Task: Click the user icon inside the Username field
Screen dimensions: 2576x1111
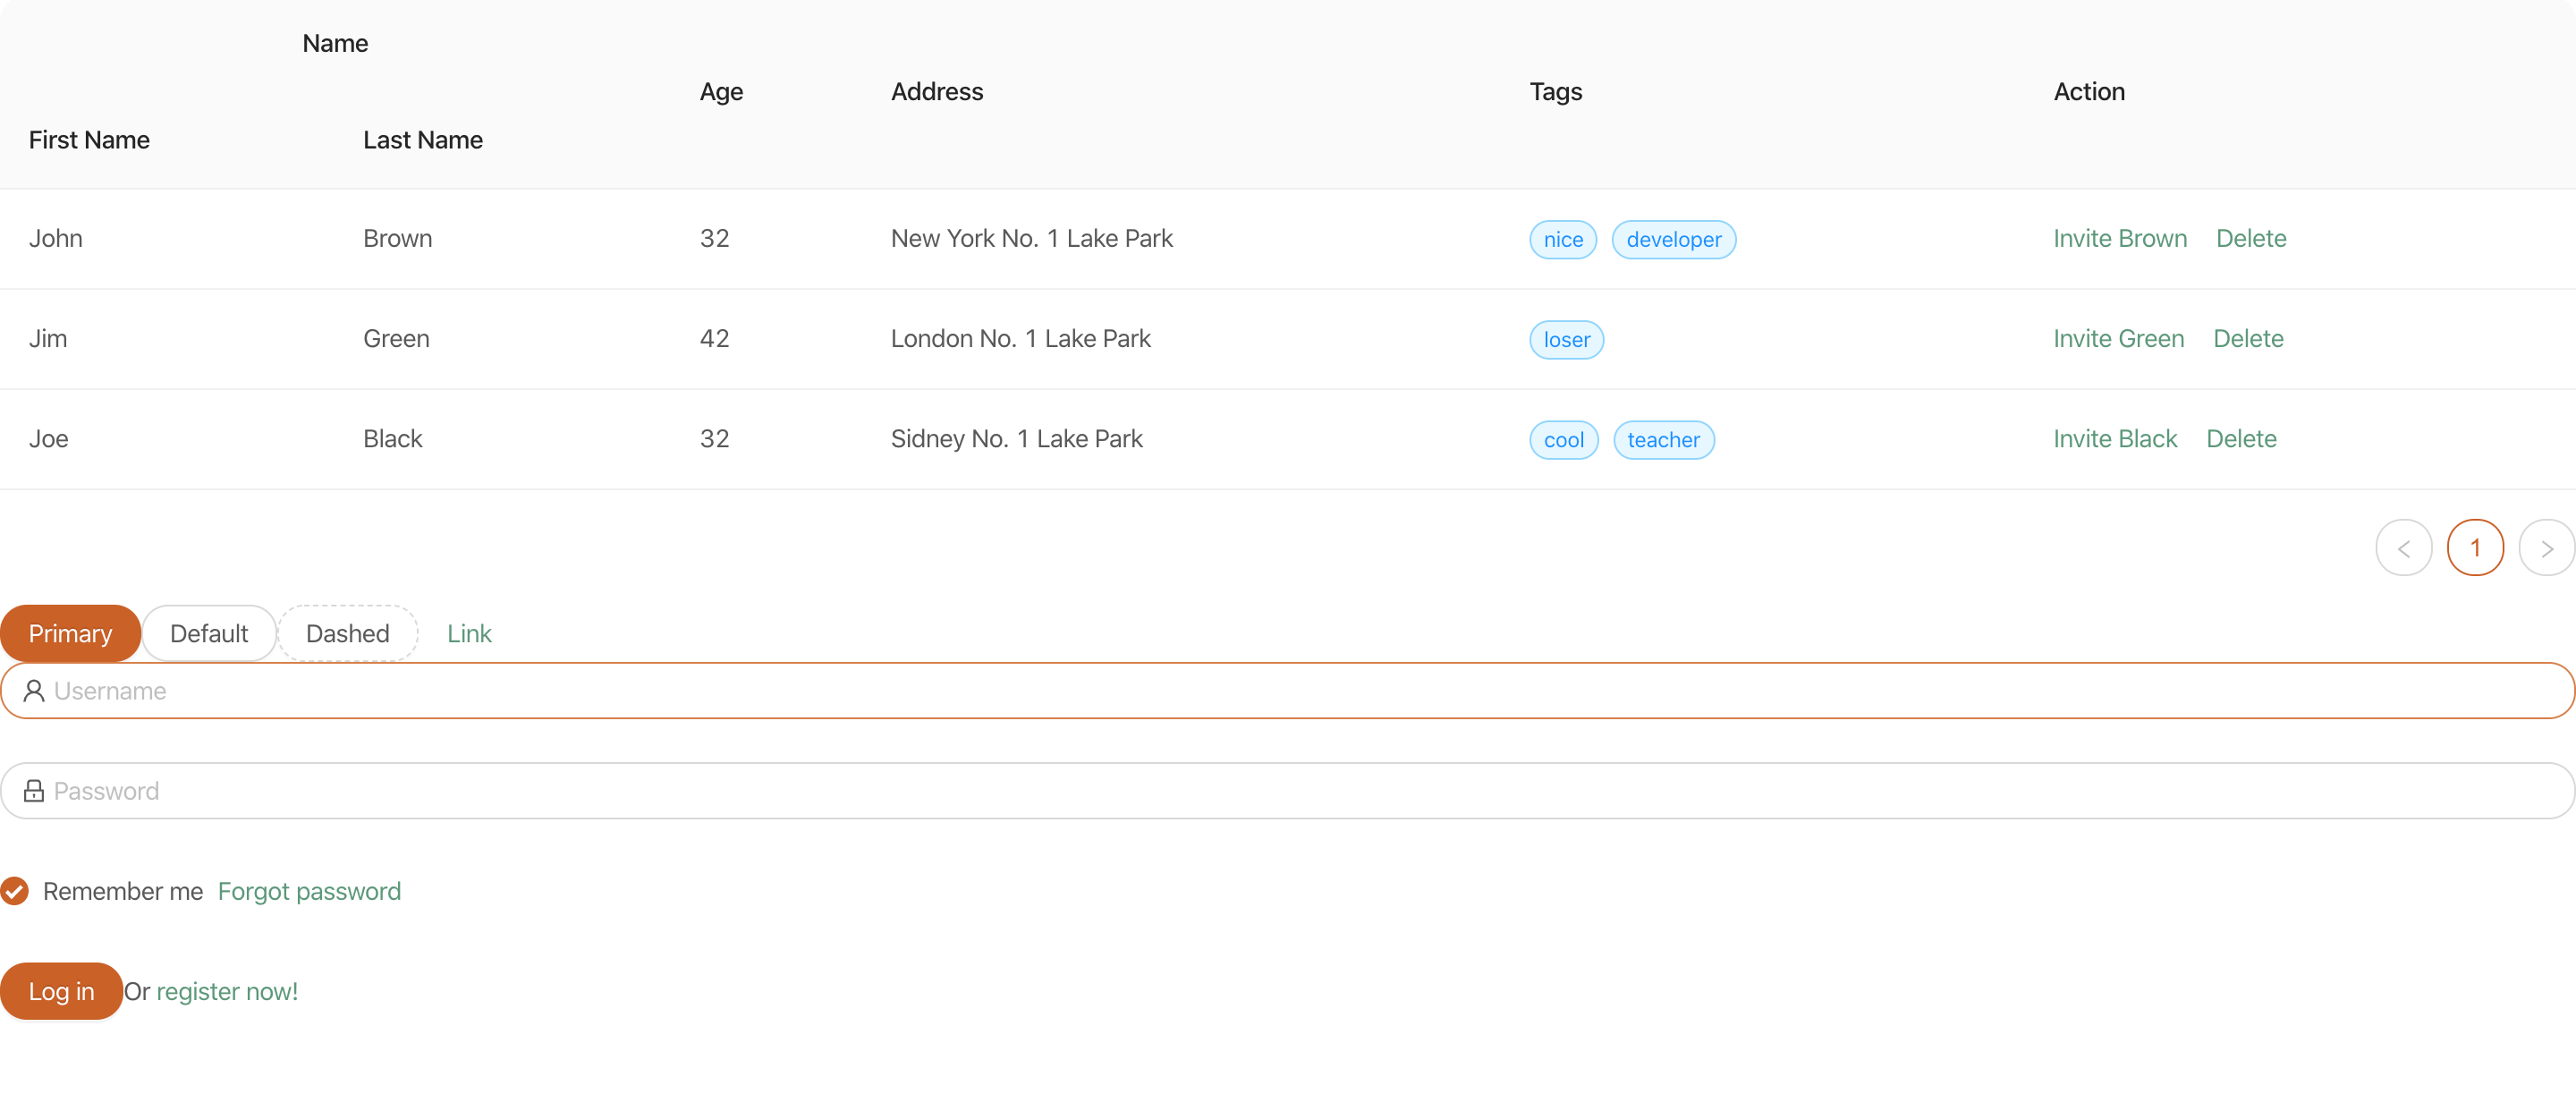Action: pyautogui.click(x=34, y=690)
